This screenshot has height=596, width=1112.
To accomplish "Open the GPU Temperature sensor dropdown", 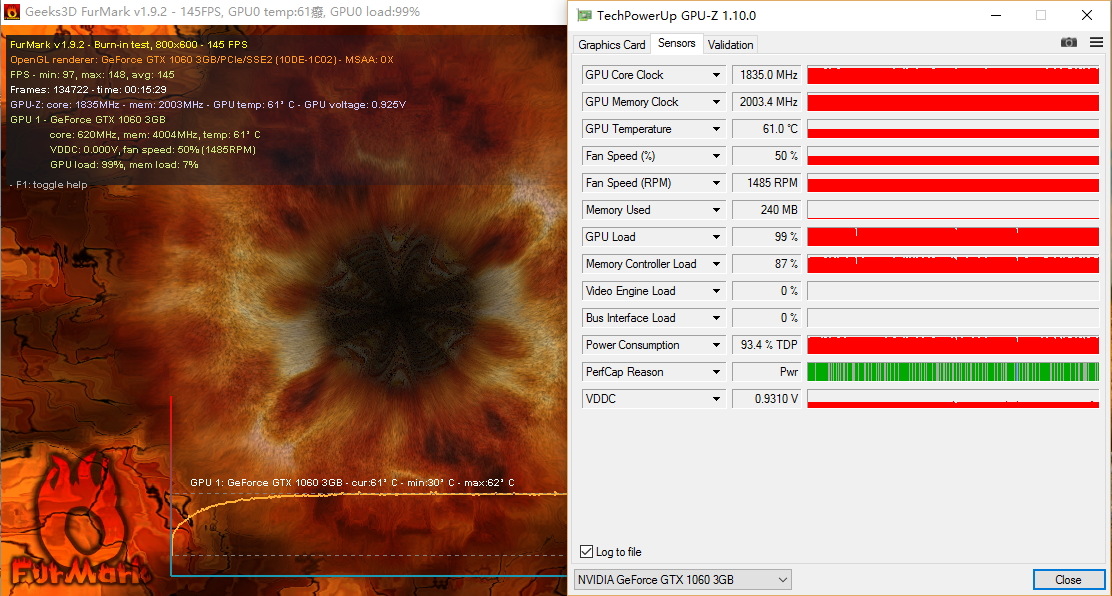I will [716, 129].
